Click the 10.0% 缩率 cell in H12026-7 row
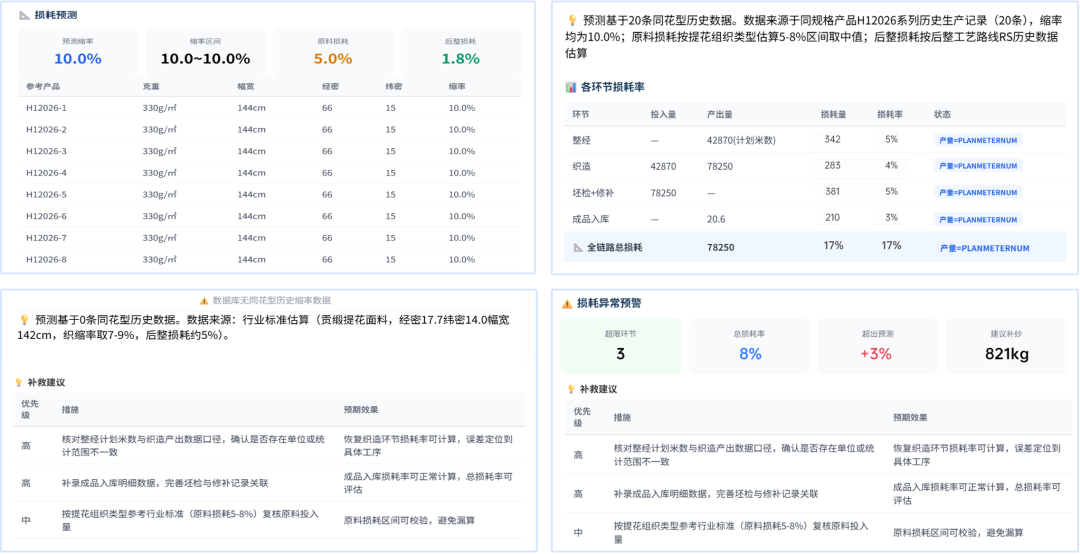The image size is (1080, 554). (x=461, y=238)
